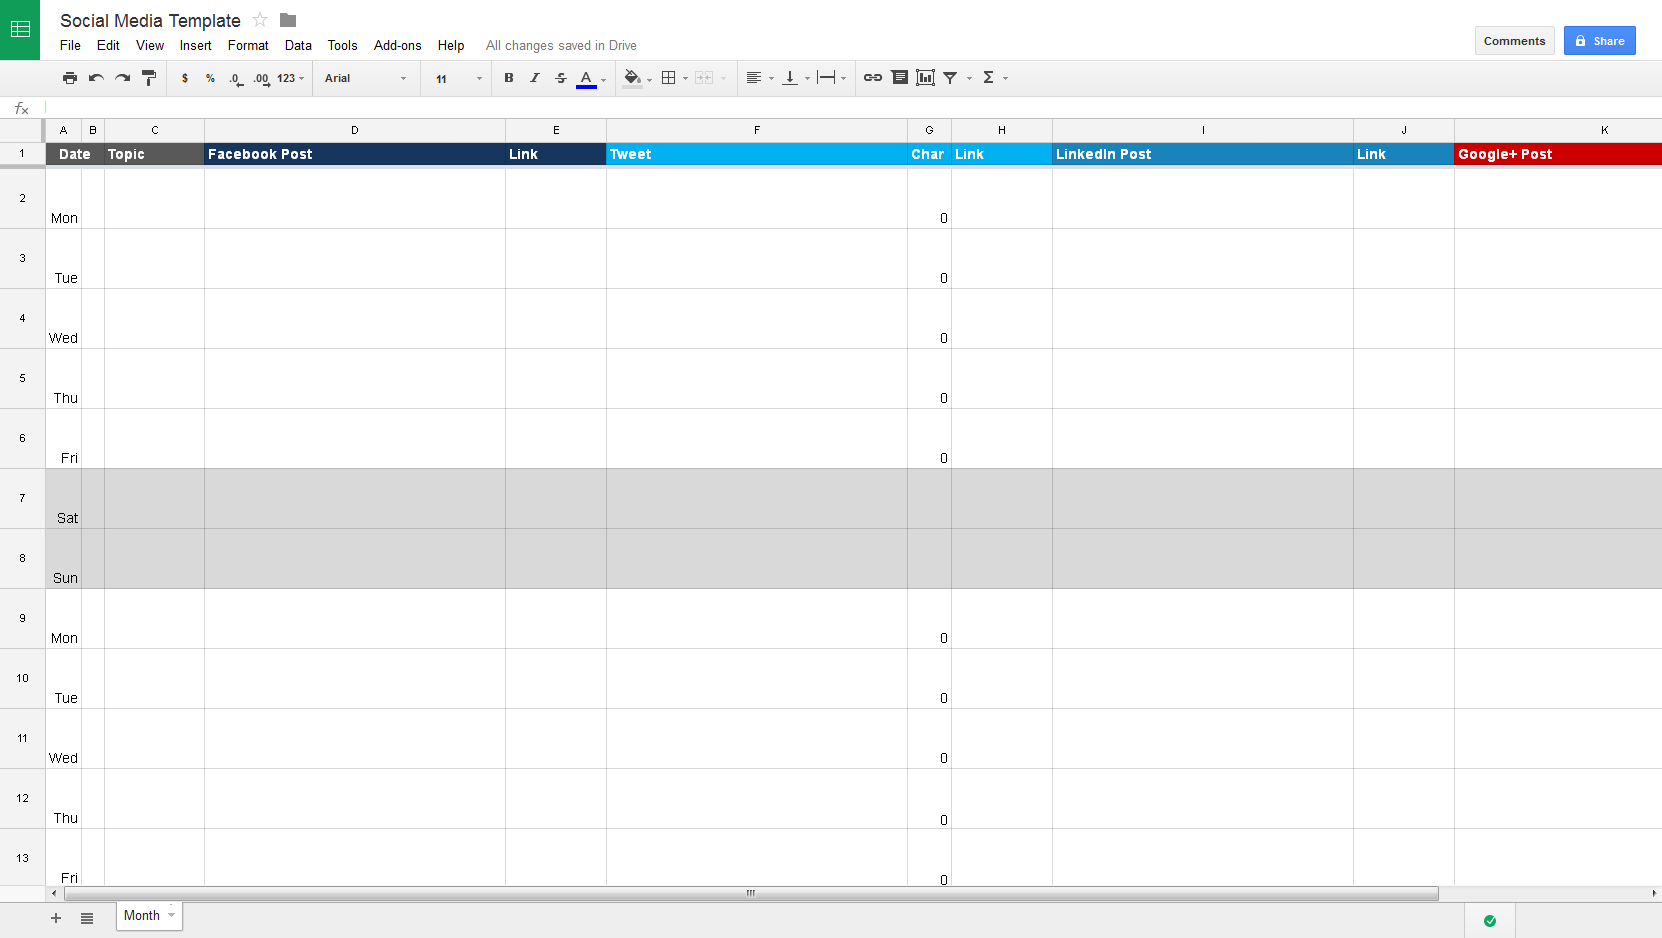Select column D header
Screen dimensions: 1662x938
coord(355,130)
